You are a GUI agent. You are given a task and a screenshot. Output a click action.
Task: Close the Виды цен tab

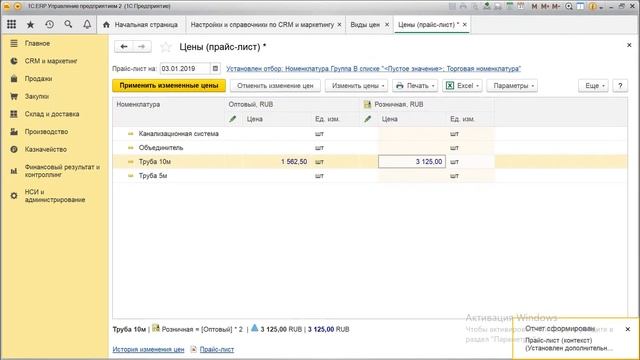point(387,24)
